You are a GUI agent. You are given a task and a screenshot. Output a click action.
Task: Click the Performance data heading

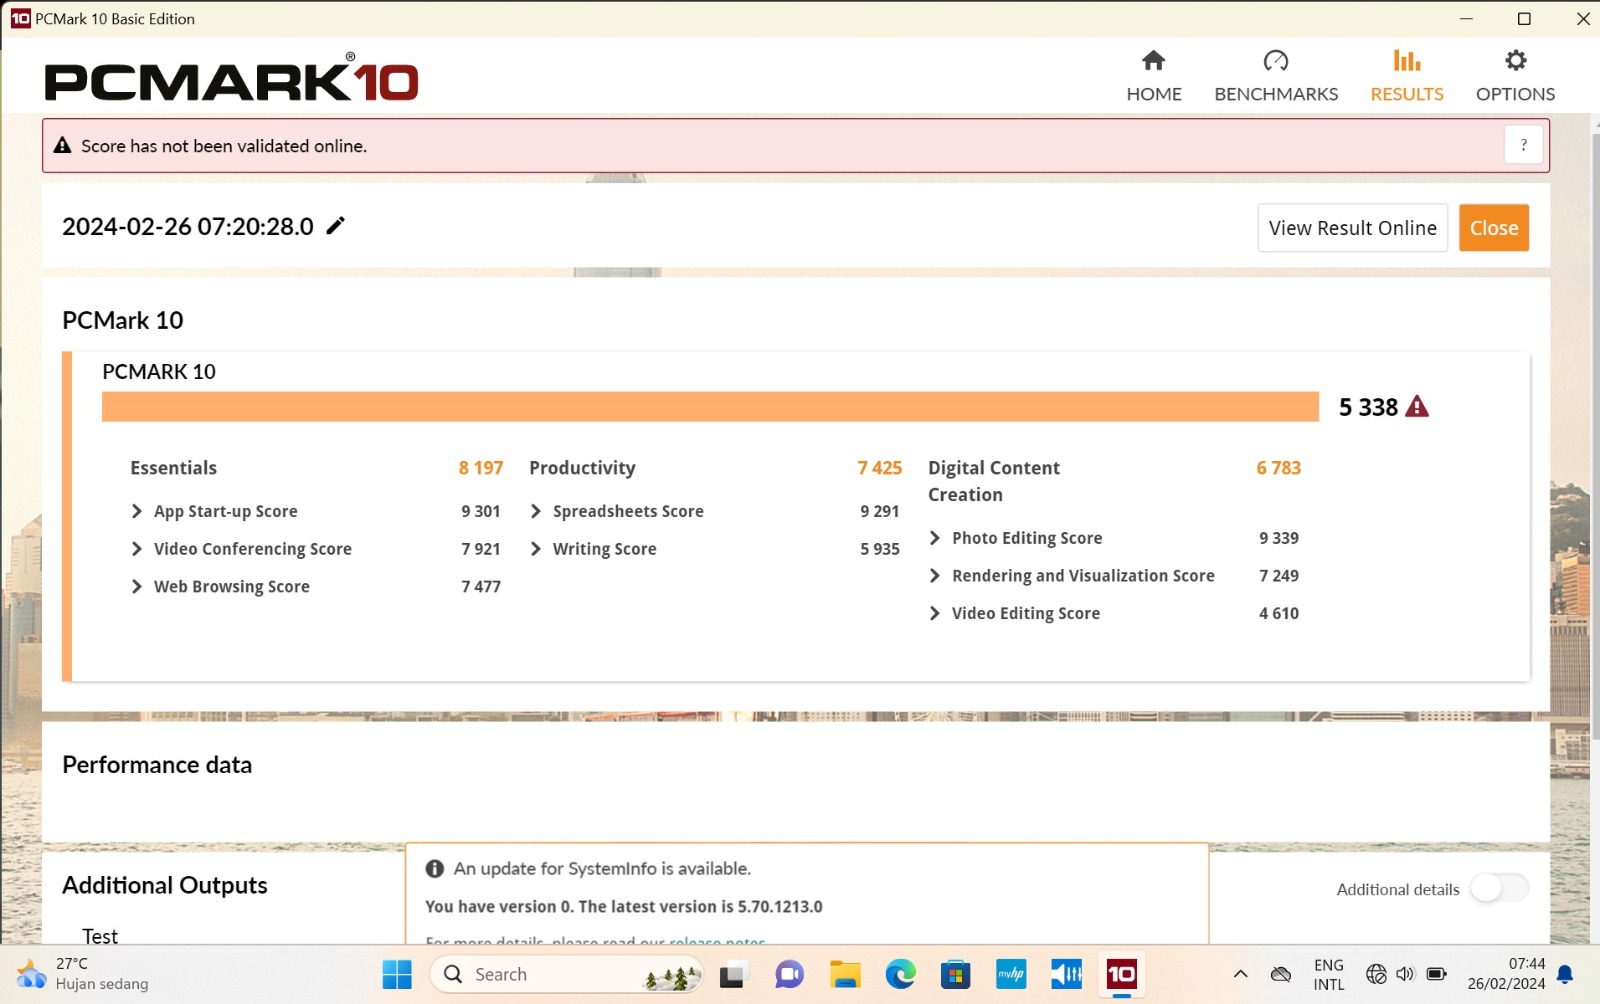pyautogui.click(x=157, y=765)
